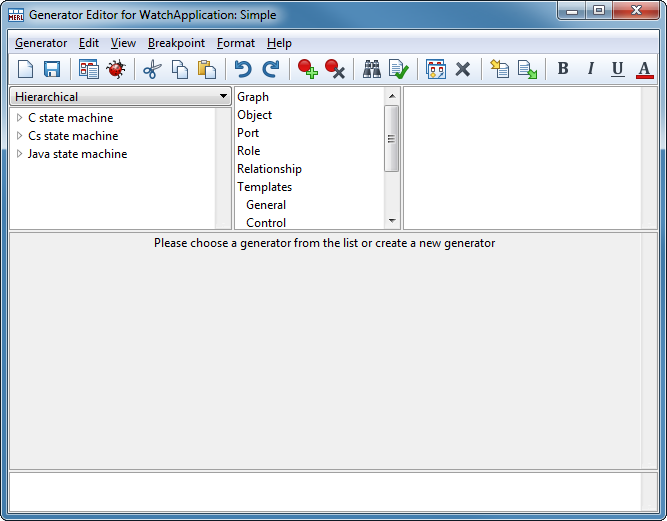Open the Breakpoint menu
The height and width of the screenshot is (521, 667).
click(176, 43)
